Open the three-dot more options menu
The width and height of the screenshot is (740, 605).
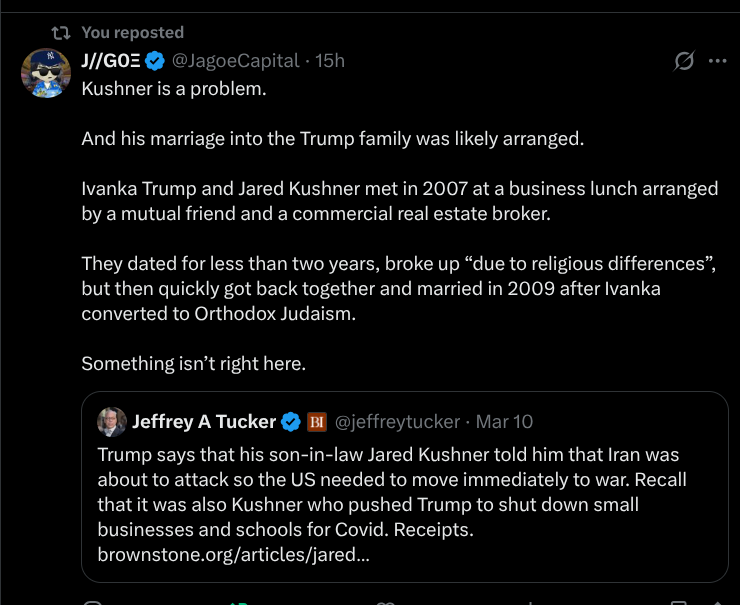pyautogui.click(x=717, y=61)
